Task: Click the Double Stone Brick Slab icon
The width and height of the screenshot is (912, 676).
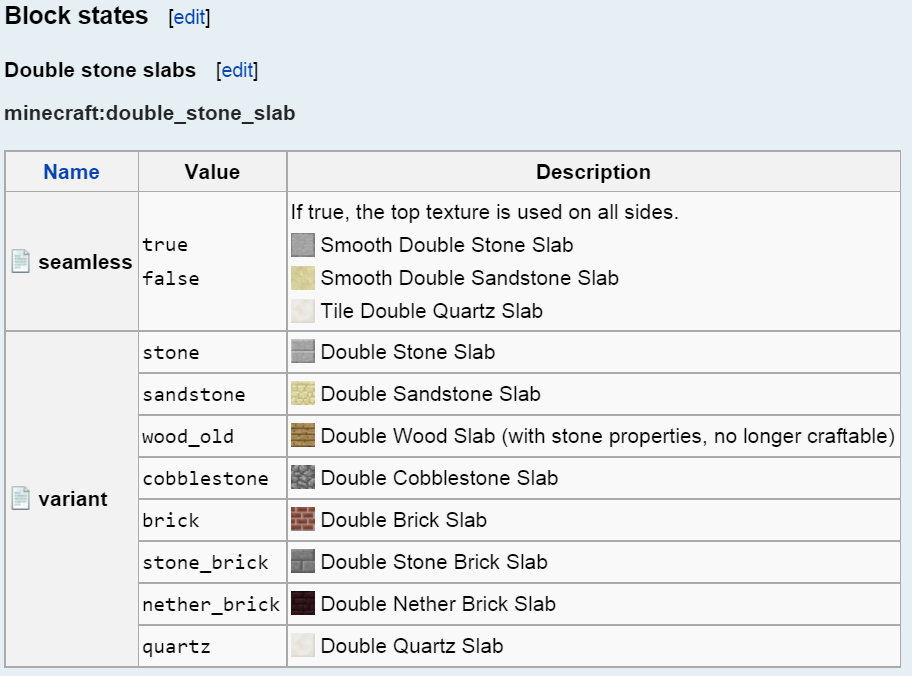Action: [x=303, y=562]
